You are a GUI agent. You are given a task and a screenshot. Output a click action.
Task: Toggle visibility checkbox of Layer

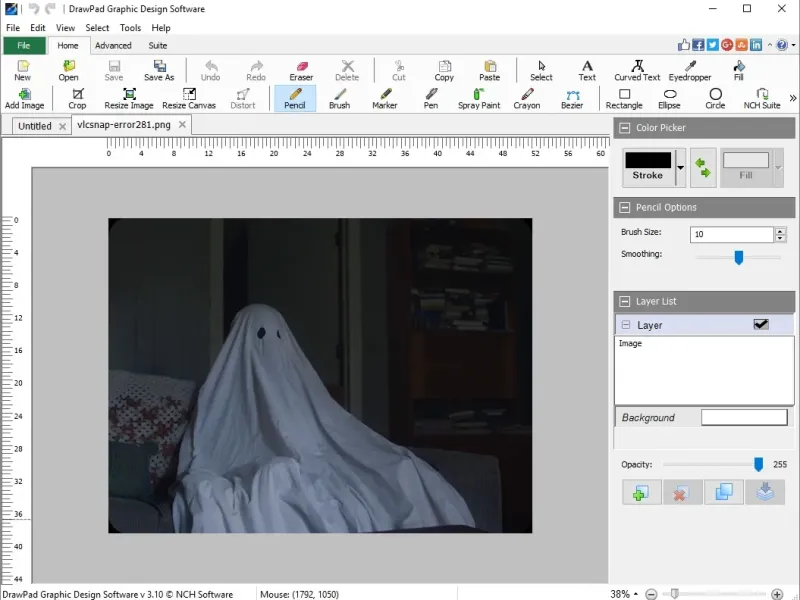click(761, 324)
